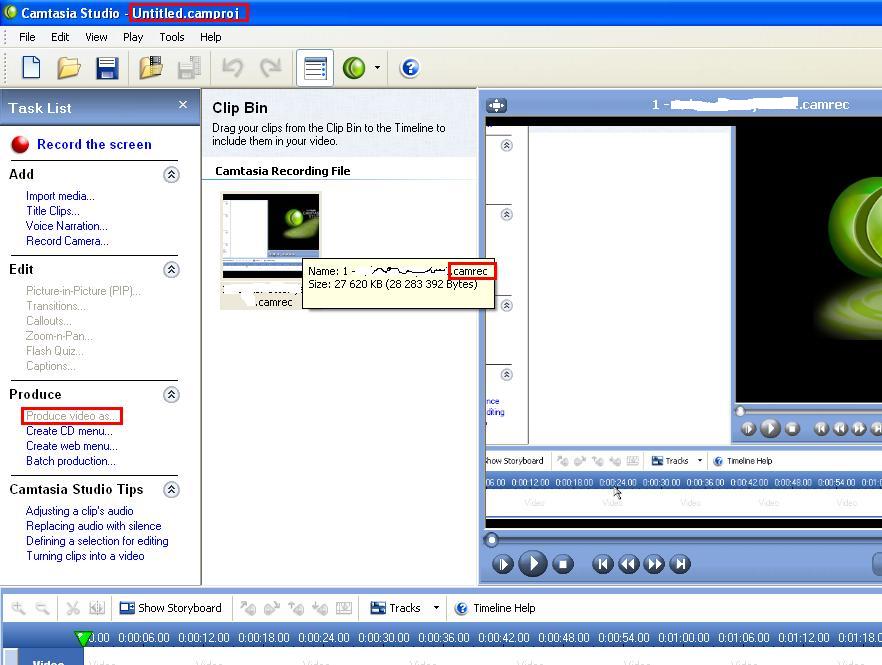Click the blue Help question-mark icon
This screenshot has height=665, width=882.
pyautogui.click(x=410, y=68)
